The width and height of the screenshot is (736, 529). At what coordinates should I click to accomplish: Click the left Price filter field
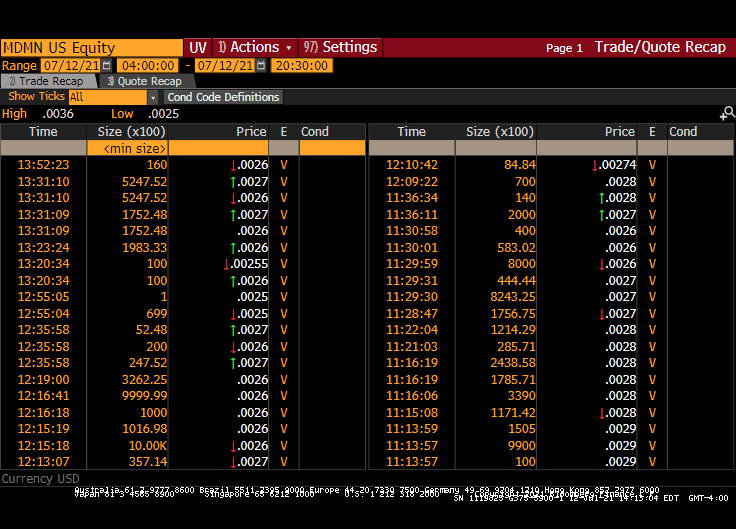pos(218,148)
